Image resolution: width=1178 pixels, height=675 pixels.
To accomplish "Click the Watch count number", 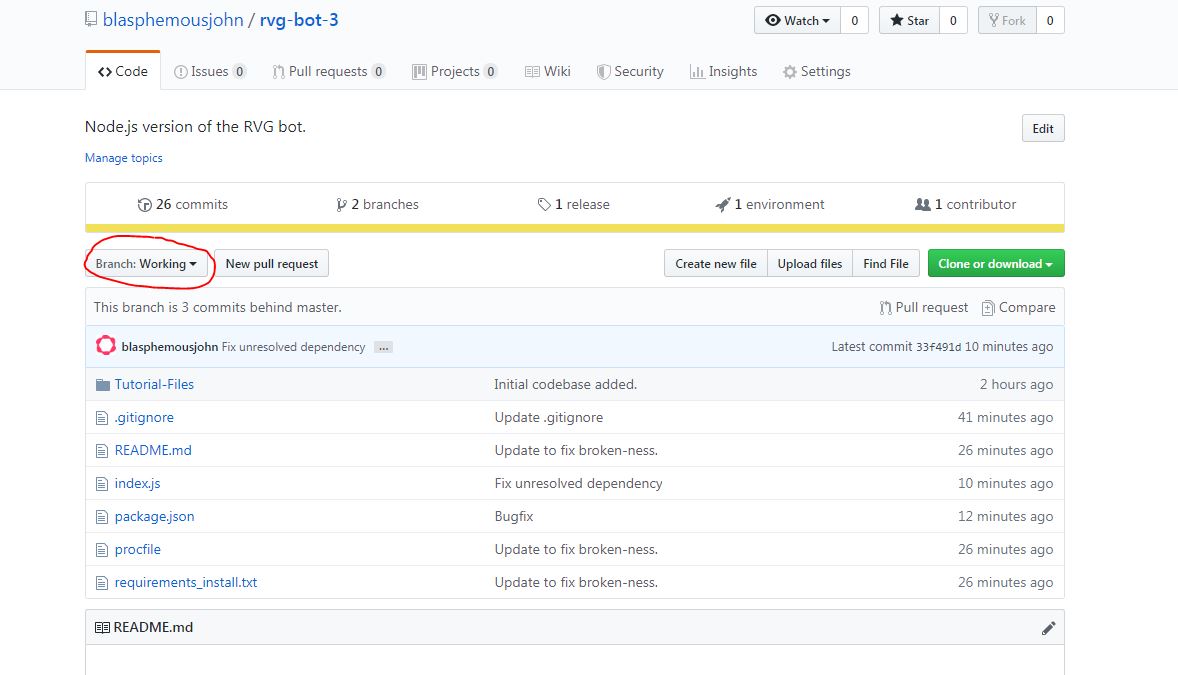I will click(x=854, y=20).
